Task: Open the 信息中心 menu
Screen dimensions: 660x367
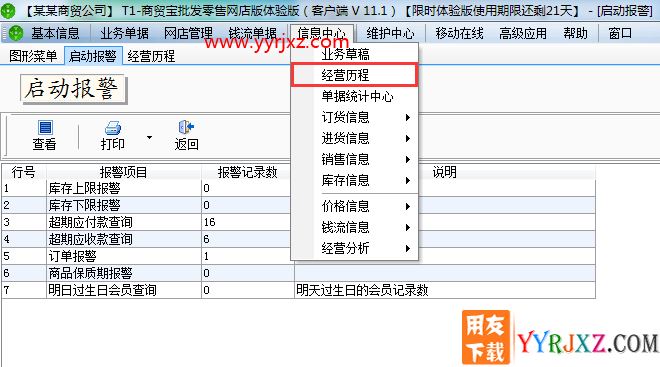Action: [x=322, y=33]
